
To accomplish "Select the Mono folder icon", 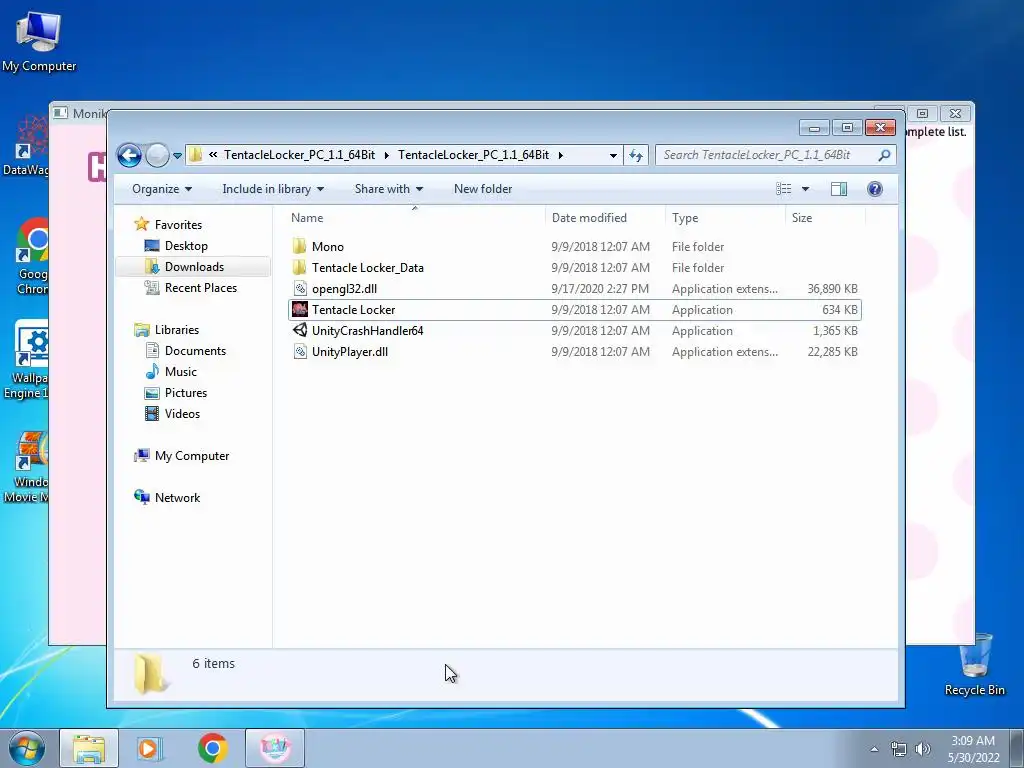I will coord(299,246).
